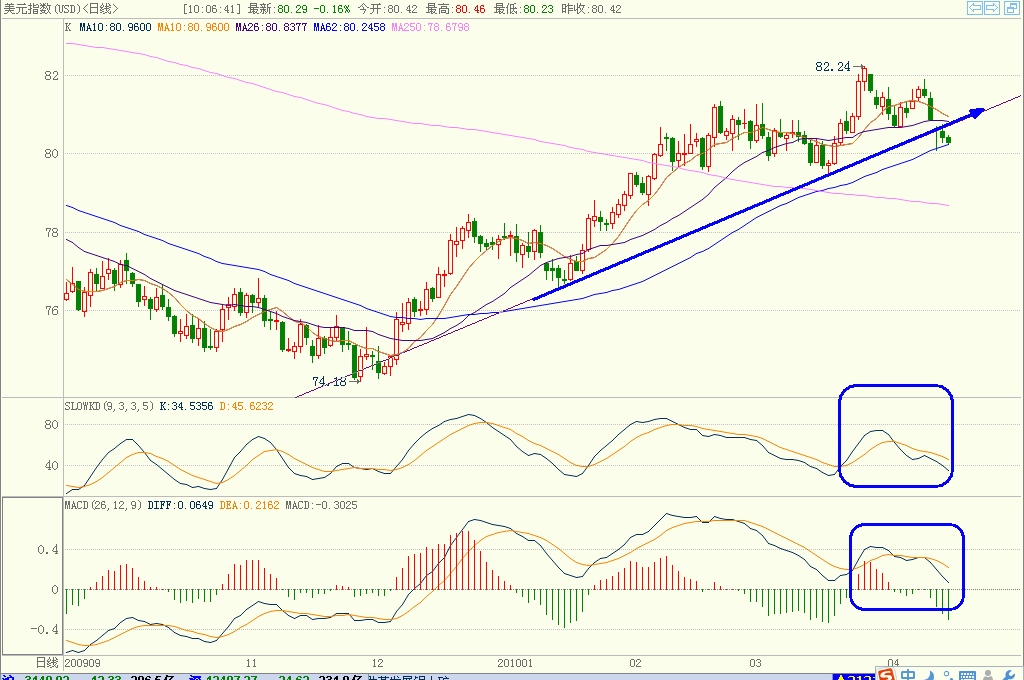Screen dimensions: 1024x680
Task: Click the person account icon in IME bar
Action: [x=989, y=675]
